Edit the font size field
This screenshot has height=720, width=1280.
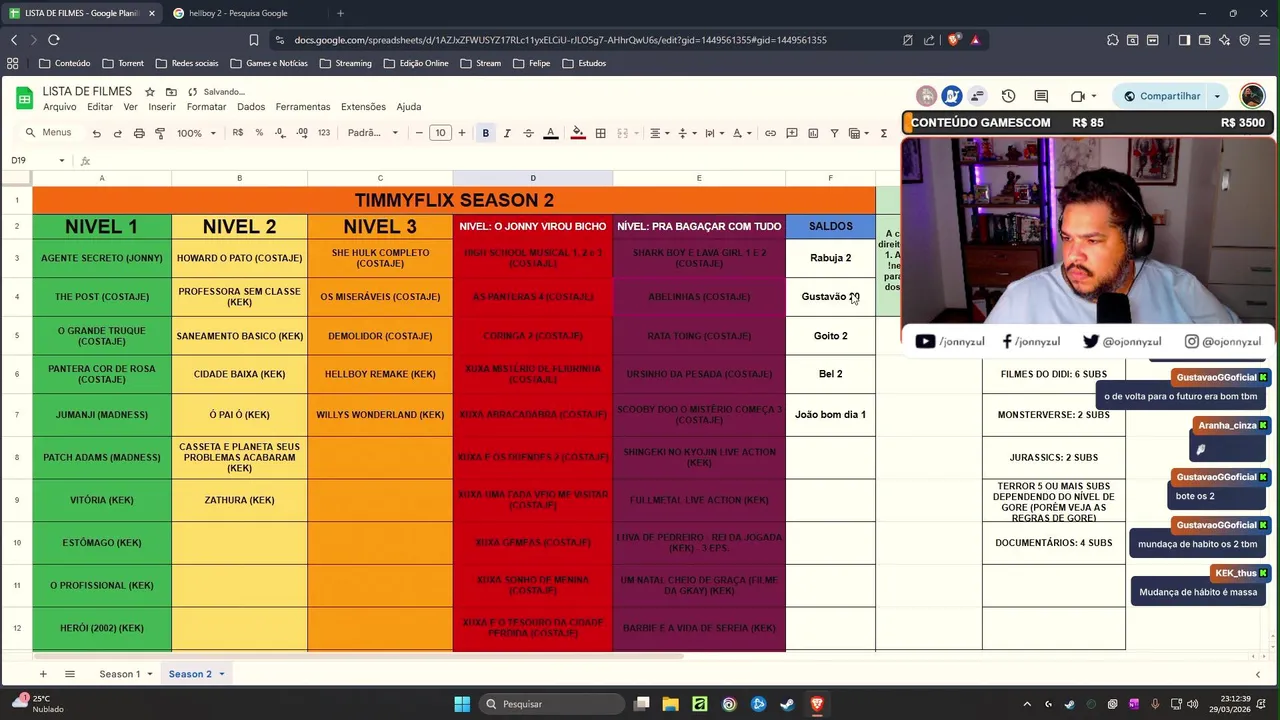[440, 133]
